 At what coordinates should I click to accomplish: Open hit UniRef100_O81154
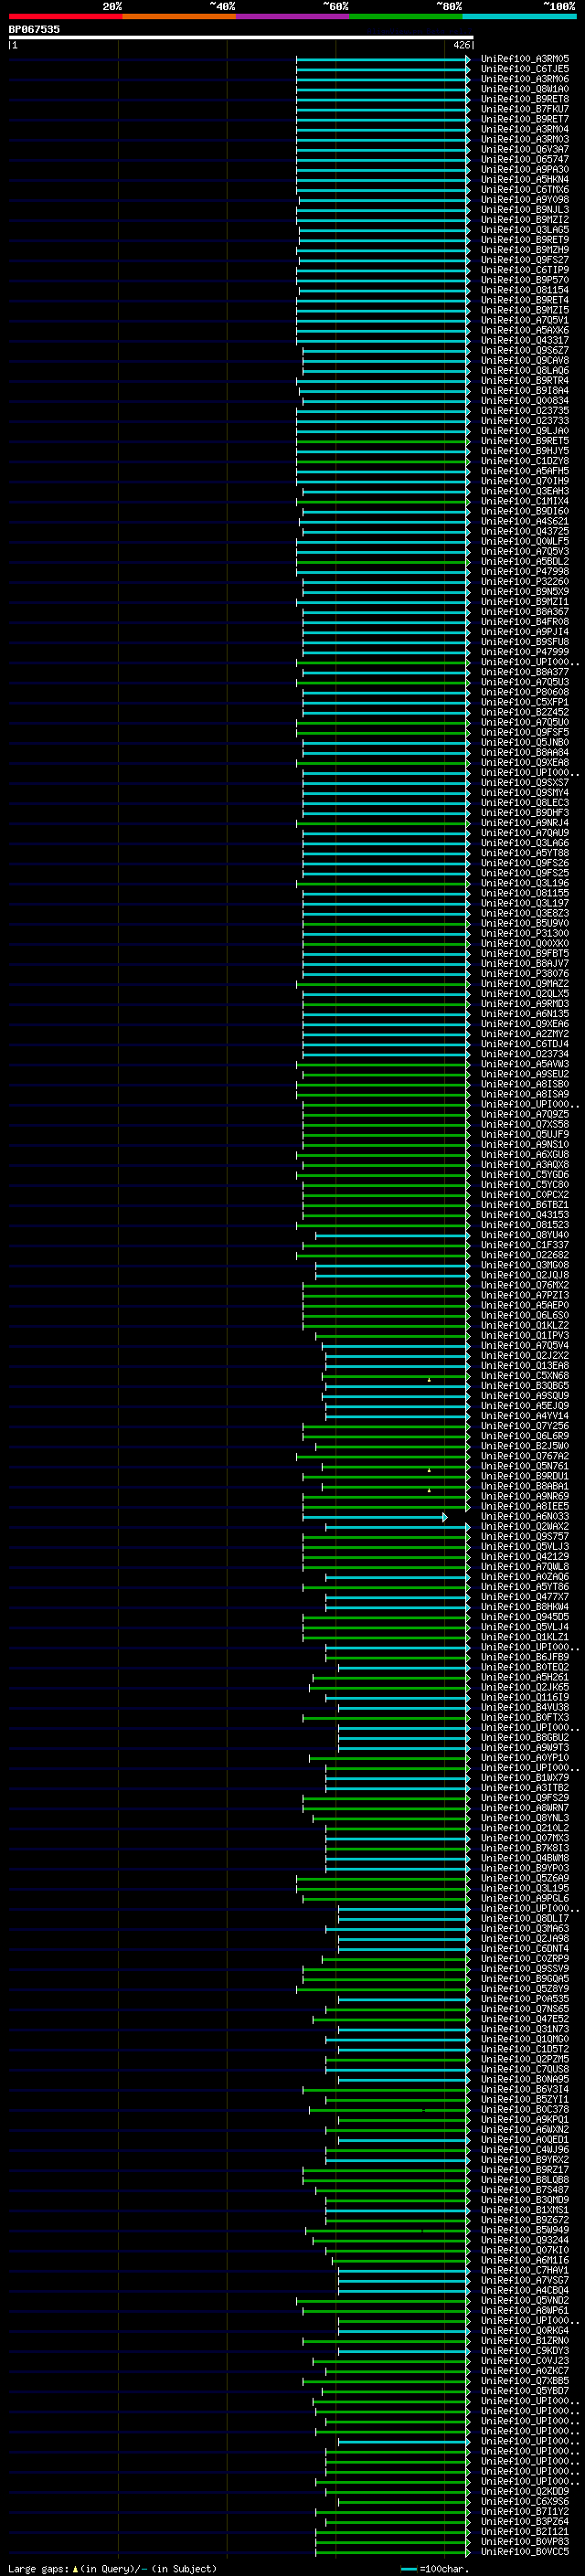(x=525, y=290)
